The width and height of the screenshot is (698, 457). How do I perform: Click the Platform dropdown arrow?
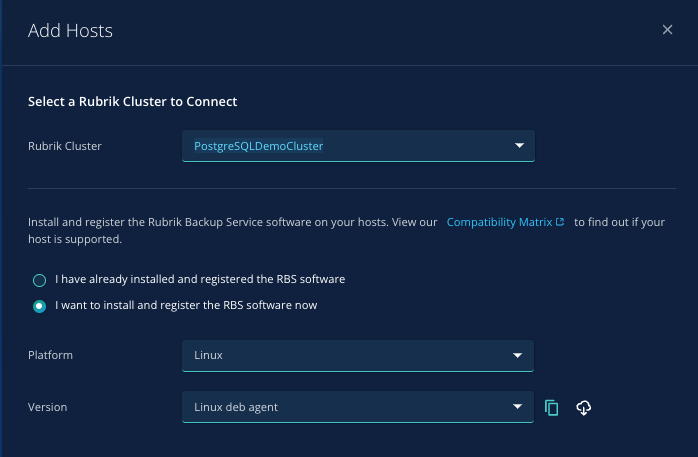click(517, 355)
